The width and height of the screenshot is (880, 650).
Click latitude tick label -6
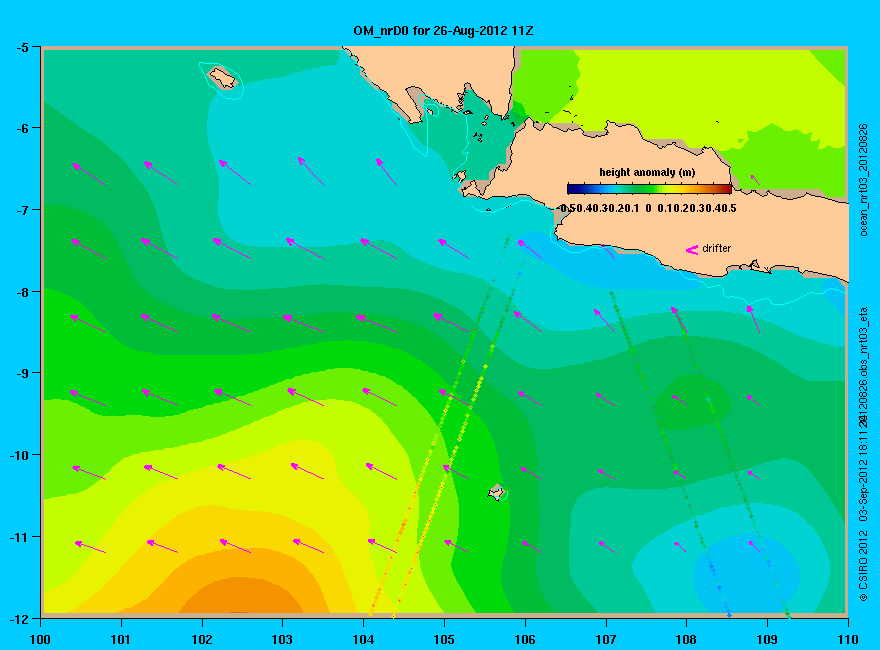tap(22, 129)
